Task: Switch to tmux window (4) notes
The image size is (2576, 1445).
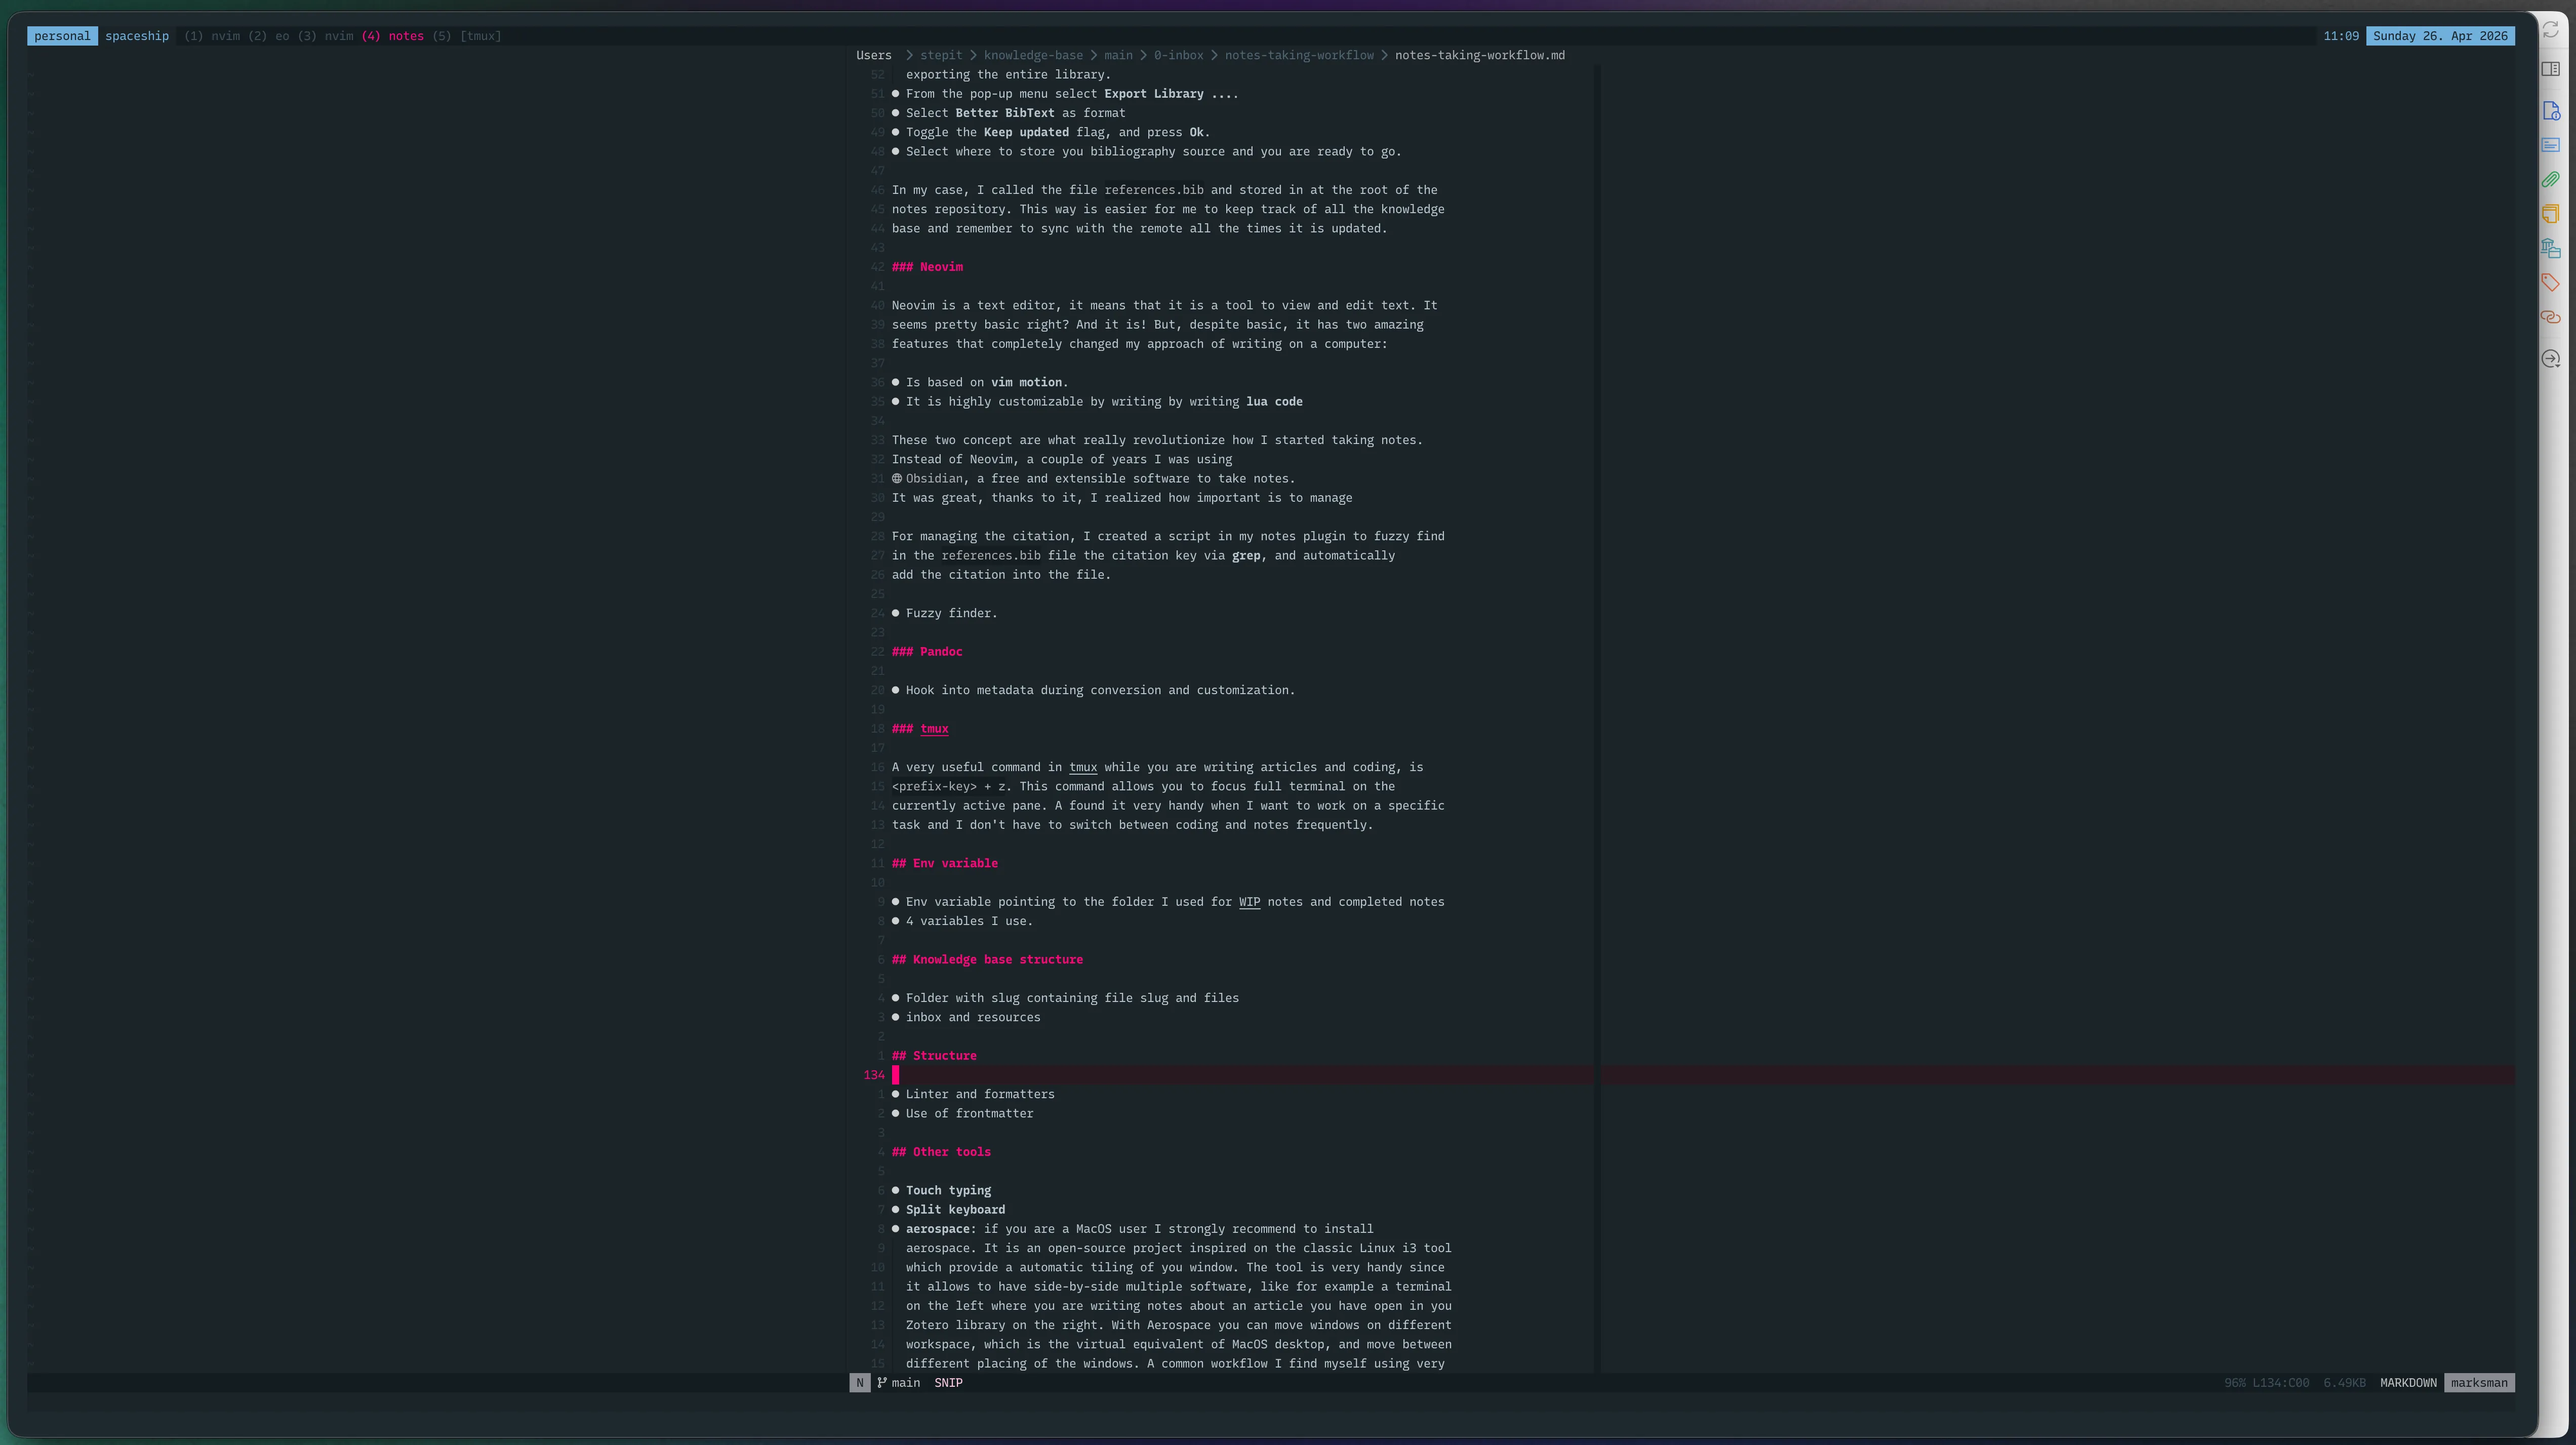Action: pyautogui.click(x=393, y=36)
